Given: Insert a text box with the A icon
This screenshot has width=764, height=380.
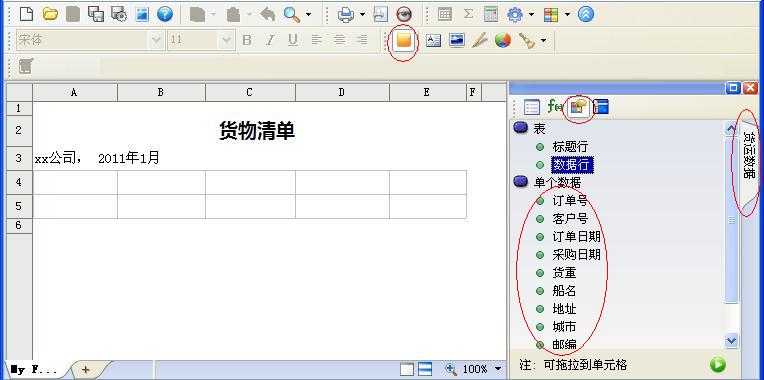Looking at the screenshot, I should (x=433, y=40).
